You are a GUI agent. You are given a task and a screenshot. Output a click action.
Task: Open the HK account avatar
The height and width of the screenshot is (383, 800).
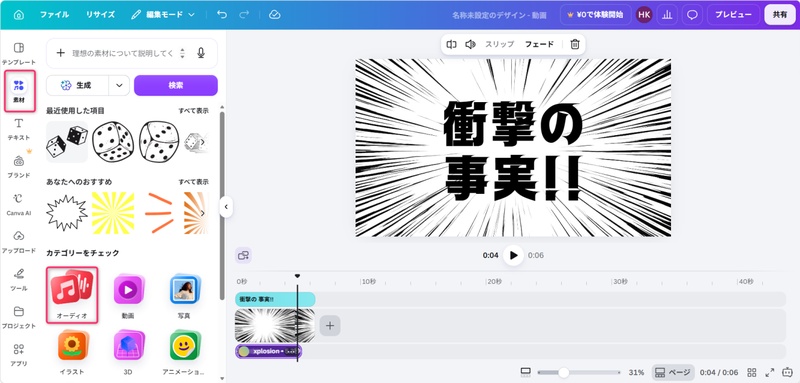644,15
